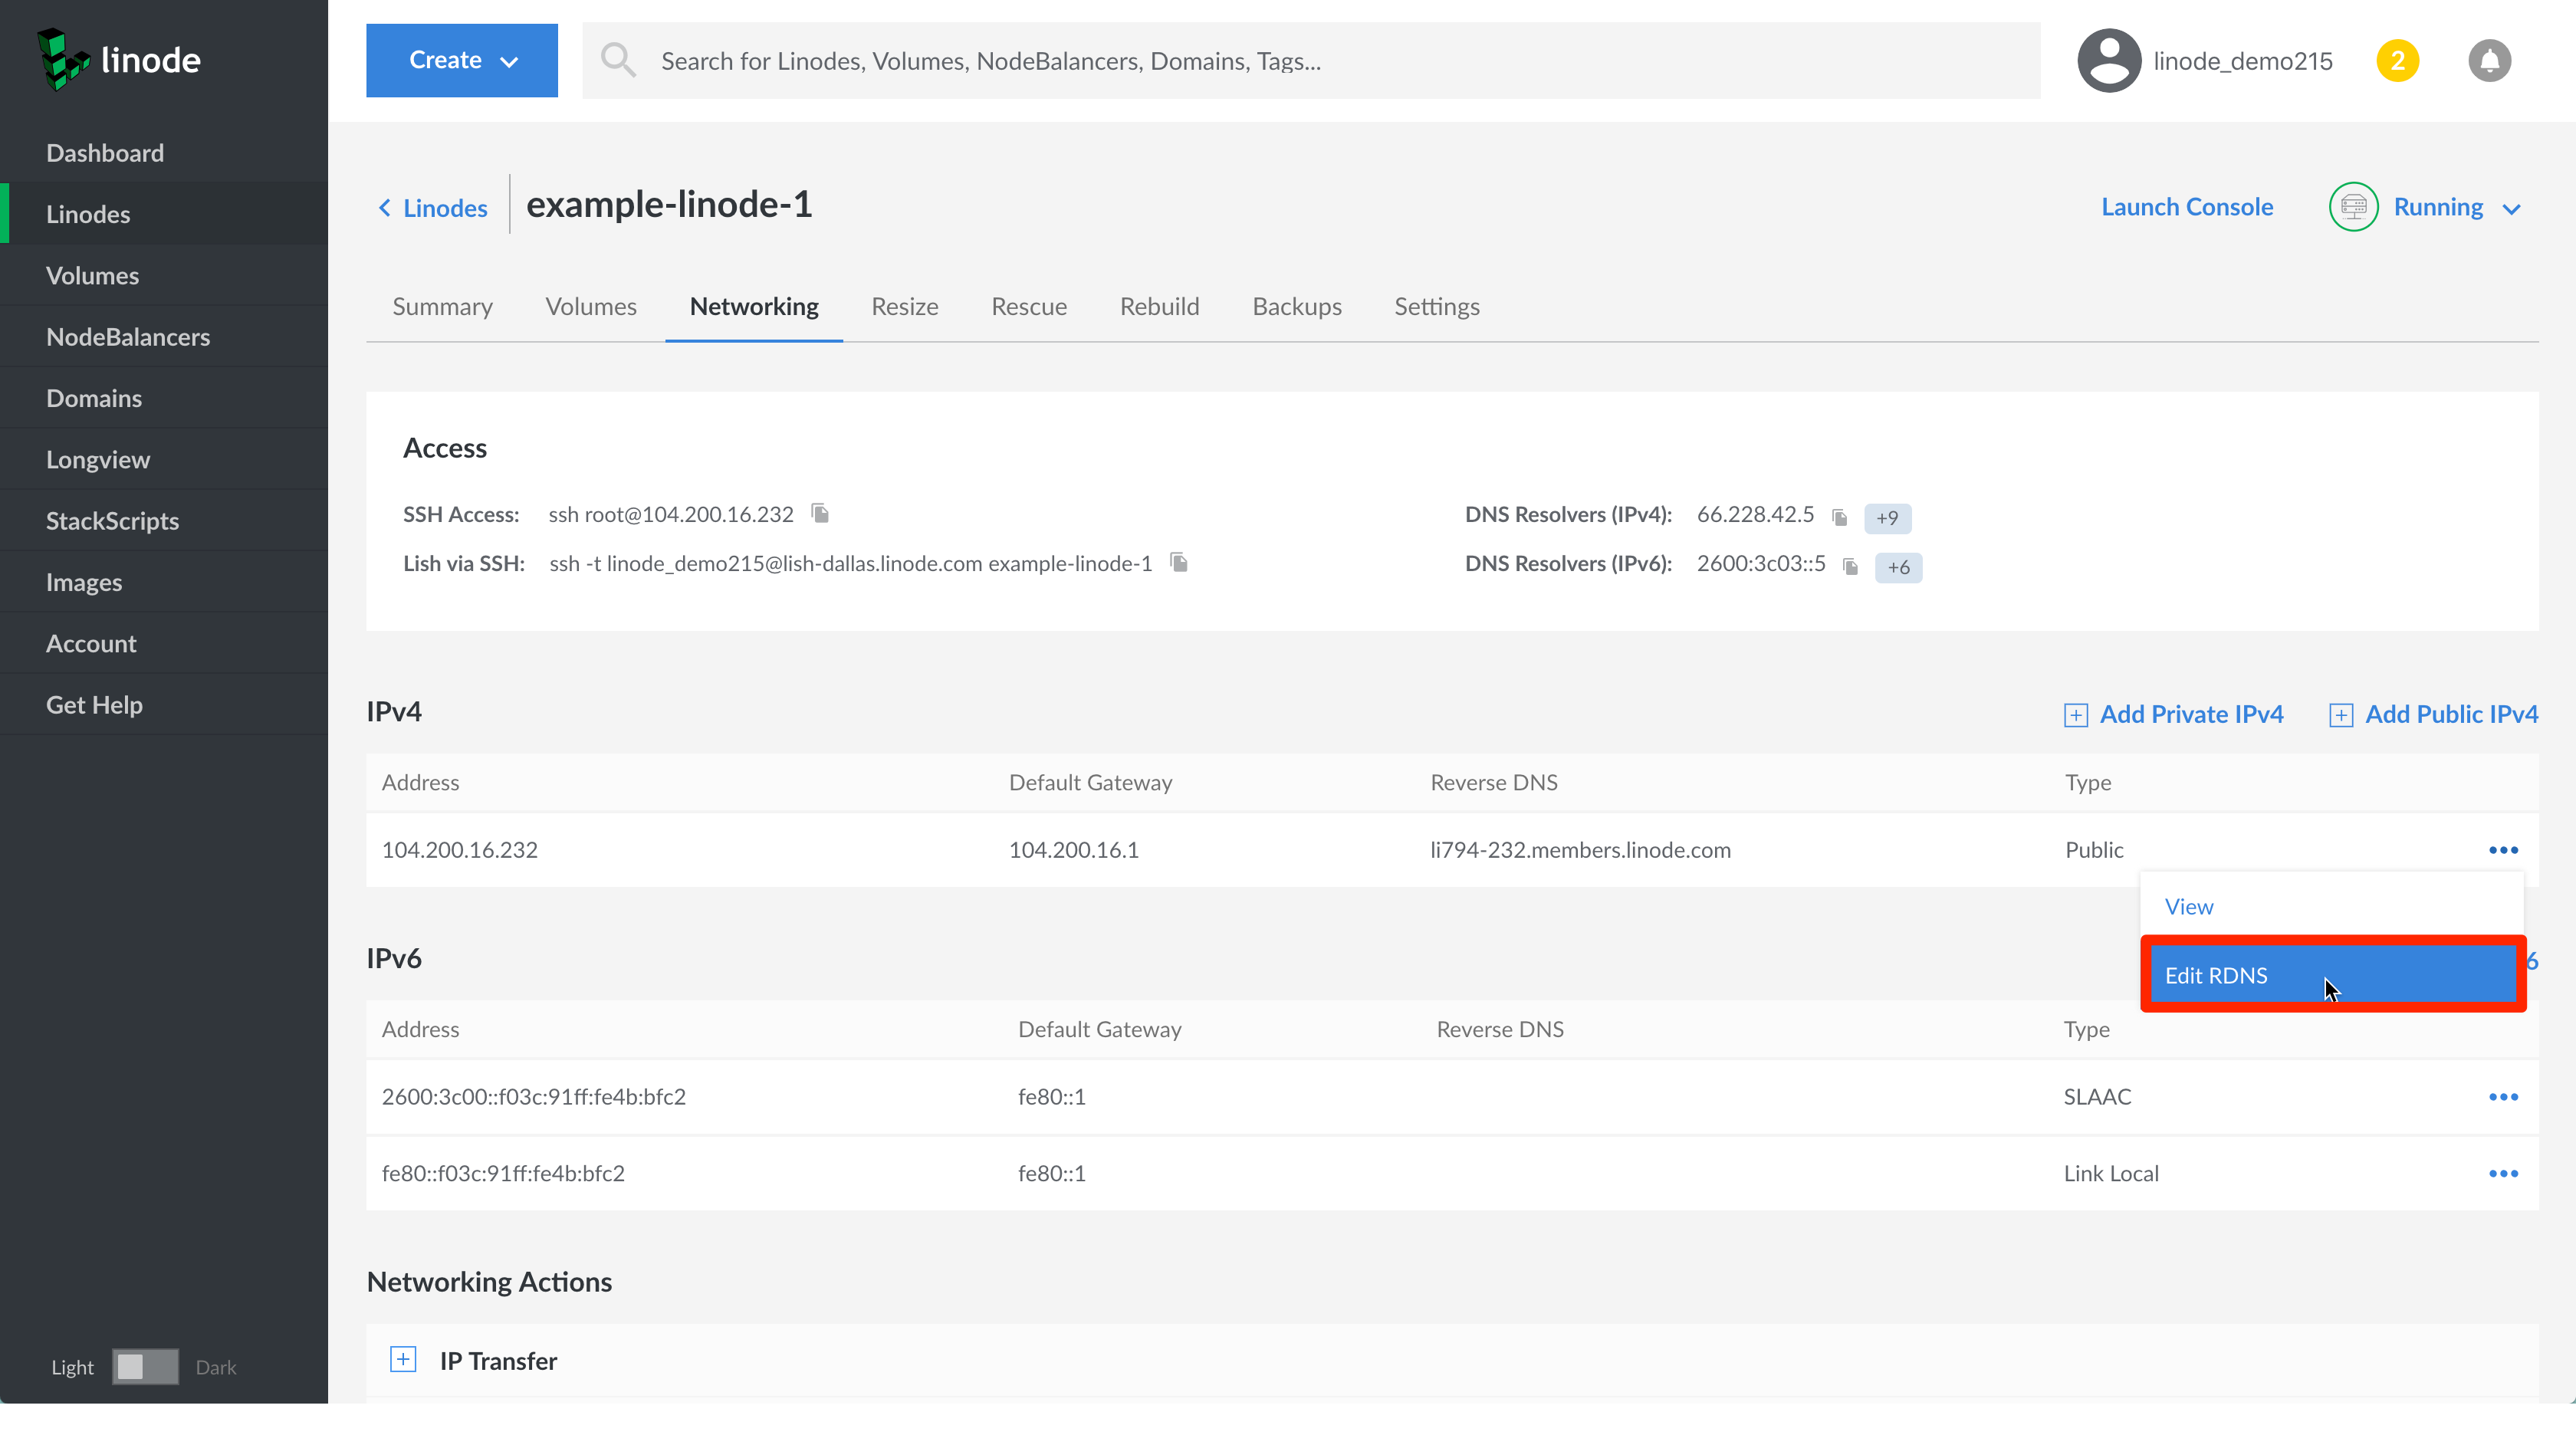Copy the IPv4 DNS resolver address

1839,516
